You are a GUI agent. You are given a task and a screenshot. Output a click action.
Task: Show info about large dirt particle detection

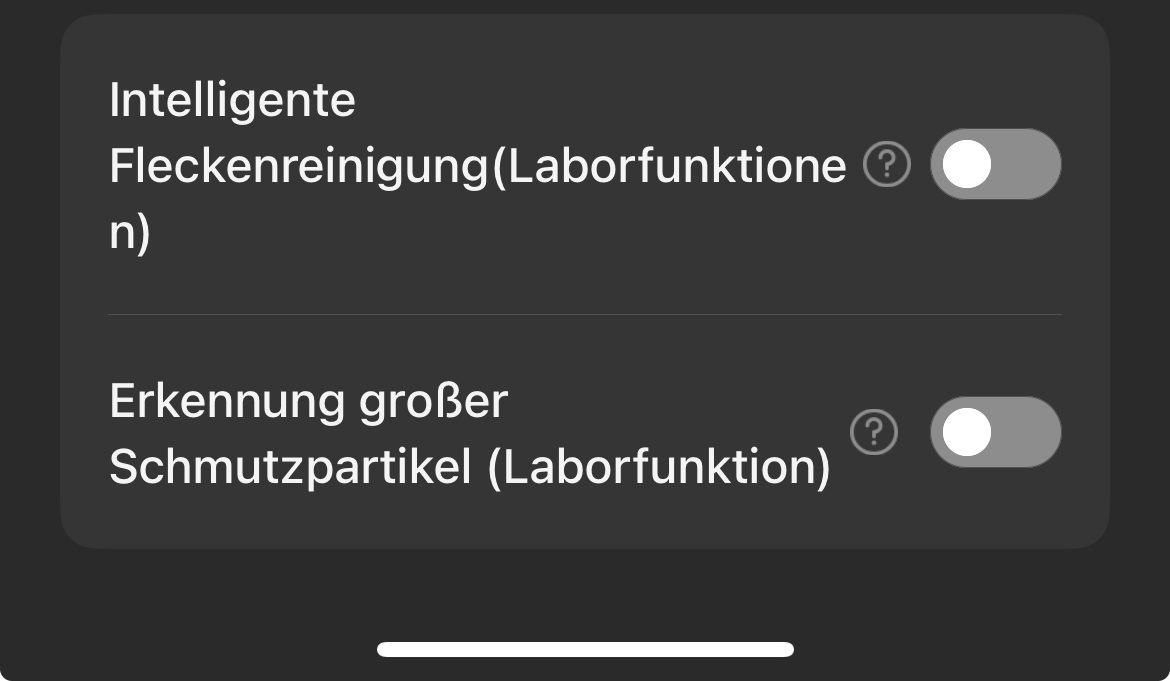874,432
